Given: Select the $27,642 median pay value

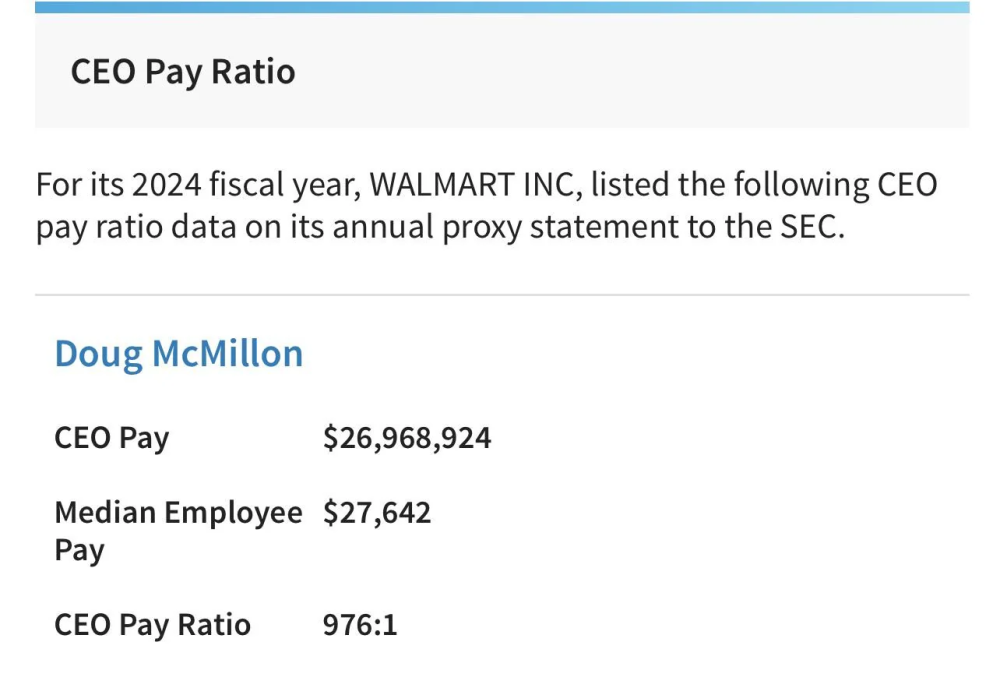Looking at the screenshot, I should coord(377,513).
